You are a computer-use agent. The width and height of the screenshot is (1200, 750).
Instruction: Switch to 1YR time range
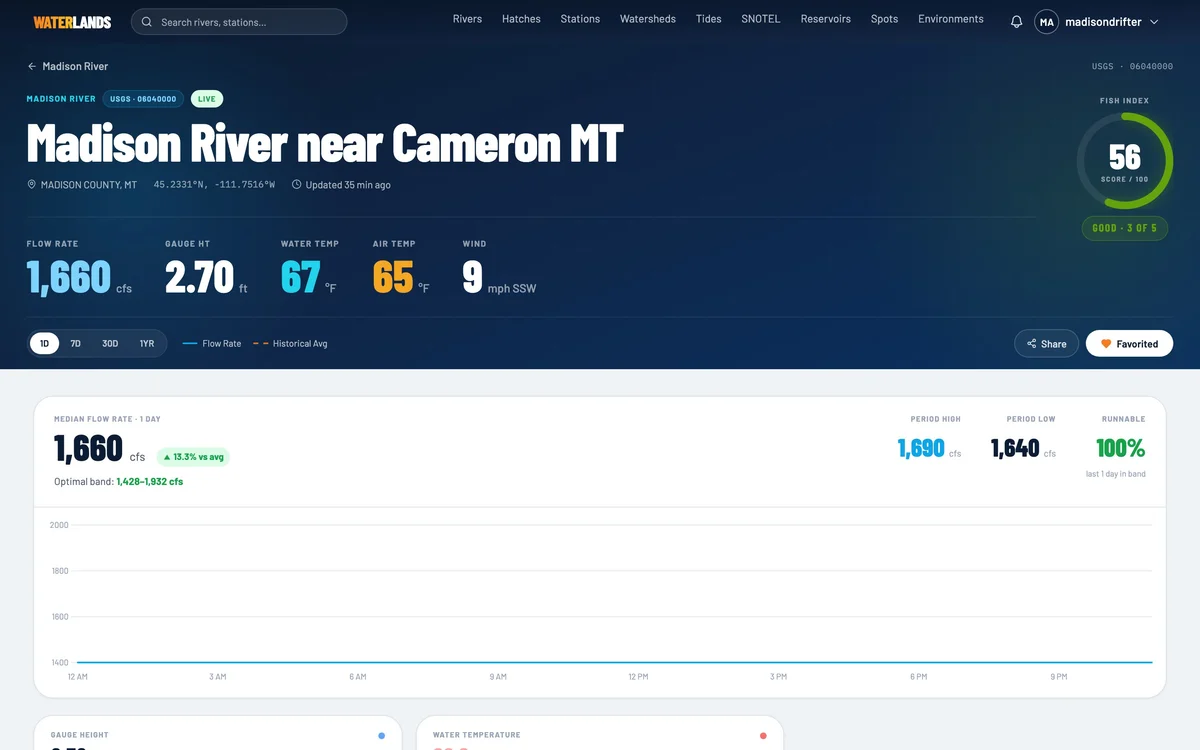pos(147,344)
